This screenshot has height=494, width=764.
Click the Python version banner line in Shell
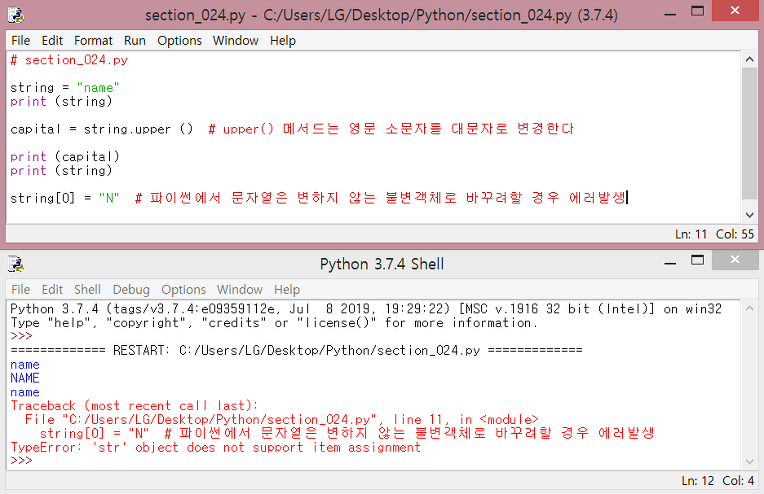pyautogui.click(x=366, y=309)
